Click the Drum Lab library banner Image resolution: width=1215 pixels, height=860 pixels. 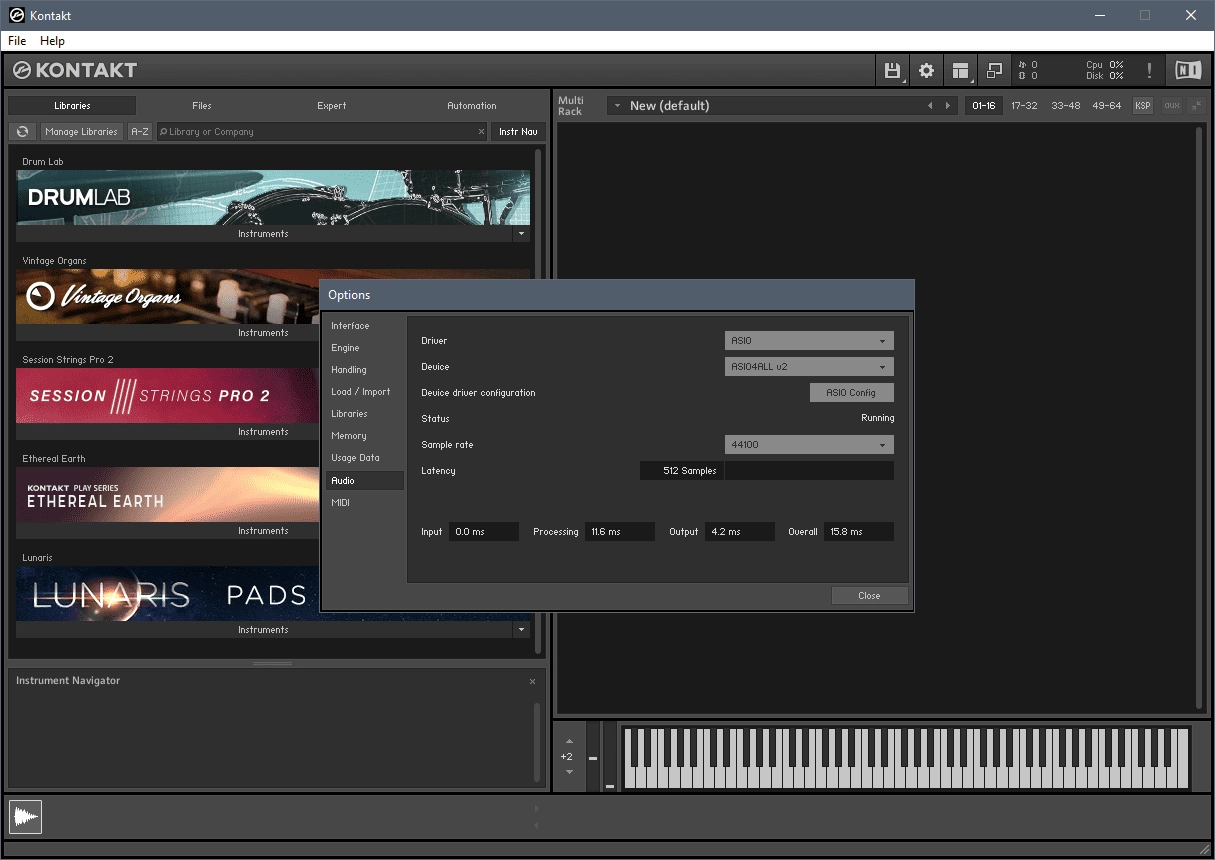pos(273,197)
